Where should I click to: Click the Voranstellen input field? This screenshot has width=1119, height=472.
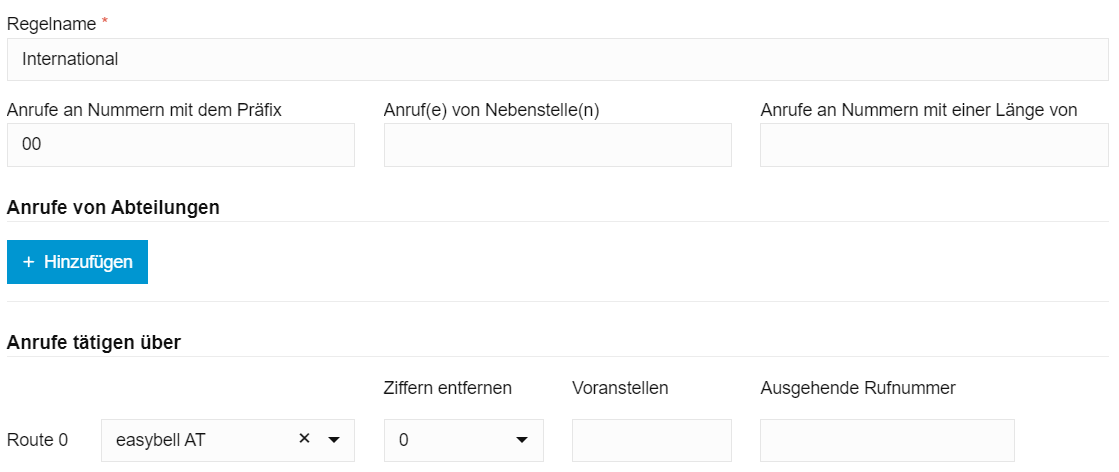[x=651, y=440]
